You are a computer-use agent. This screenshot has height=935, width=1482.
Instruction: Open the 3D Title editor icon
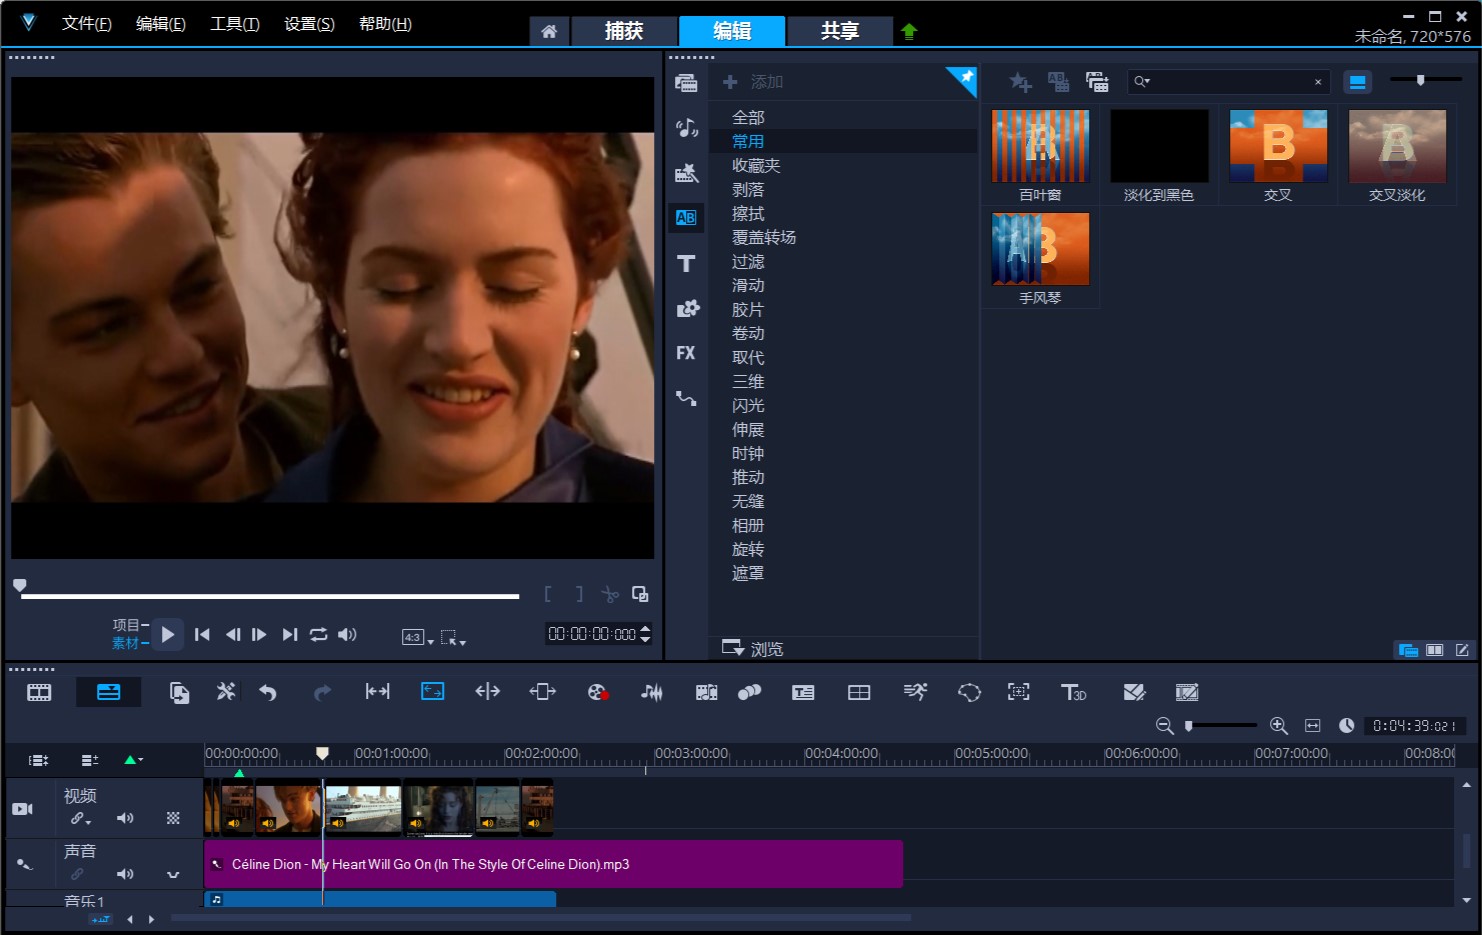(1073, 692)
